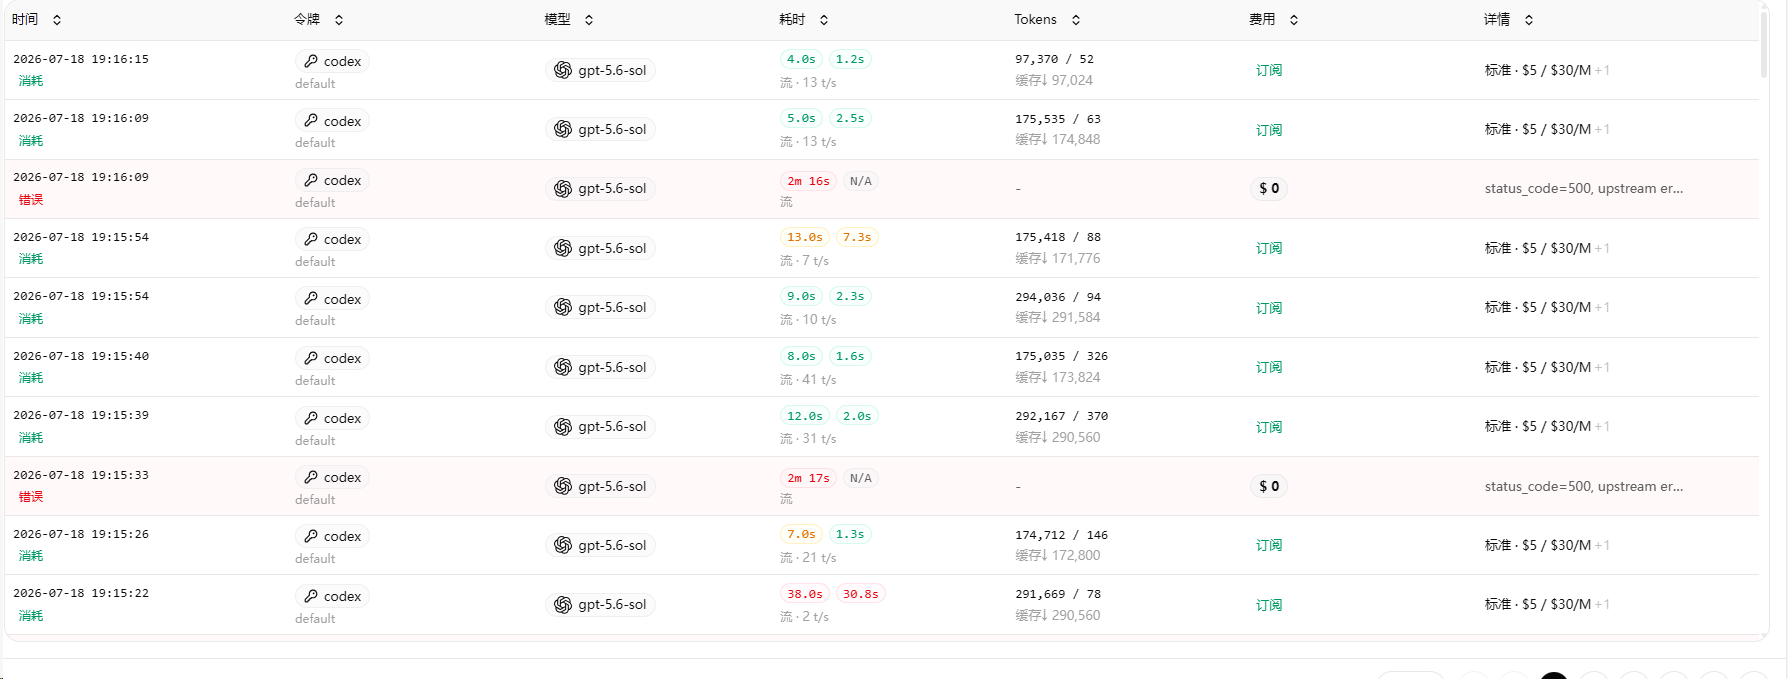Viewport: 1788px width, 679px height.
Task: Click the 错误 status label in the 19:15:33 row
Action: 31,497
